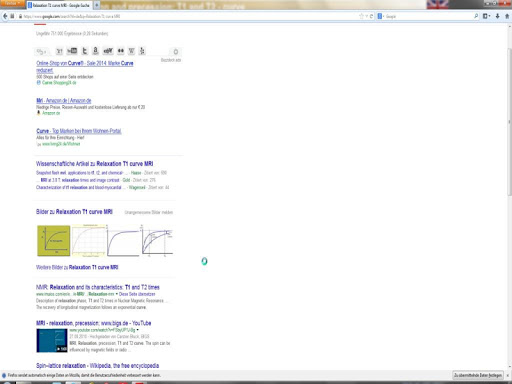Click the Amazon icon in search shortcuts row
Screen dimensions: 512x384
(x=96, y=51)
